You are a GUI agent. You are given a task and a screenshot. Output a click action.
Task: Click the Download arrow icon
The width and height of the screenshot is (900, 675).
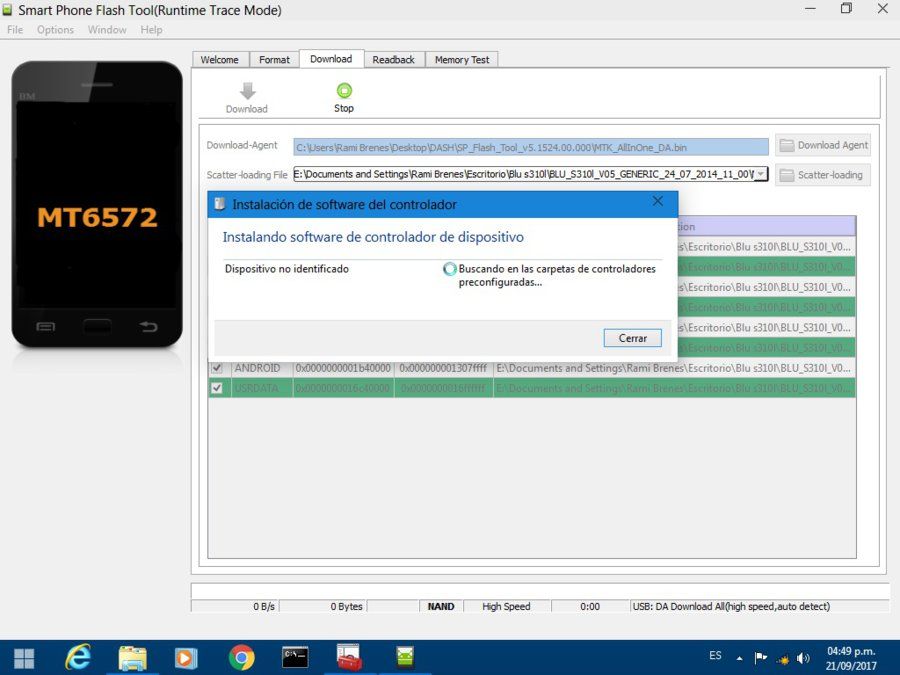[247, 91]
